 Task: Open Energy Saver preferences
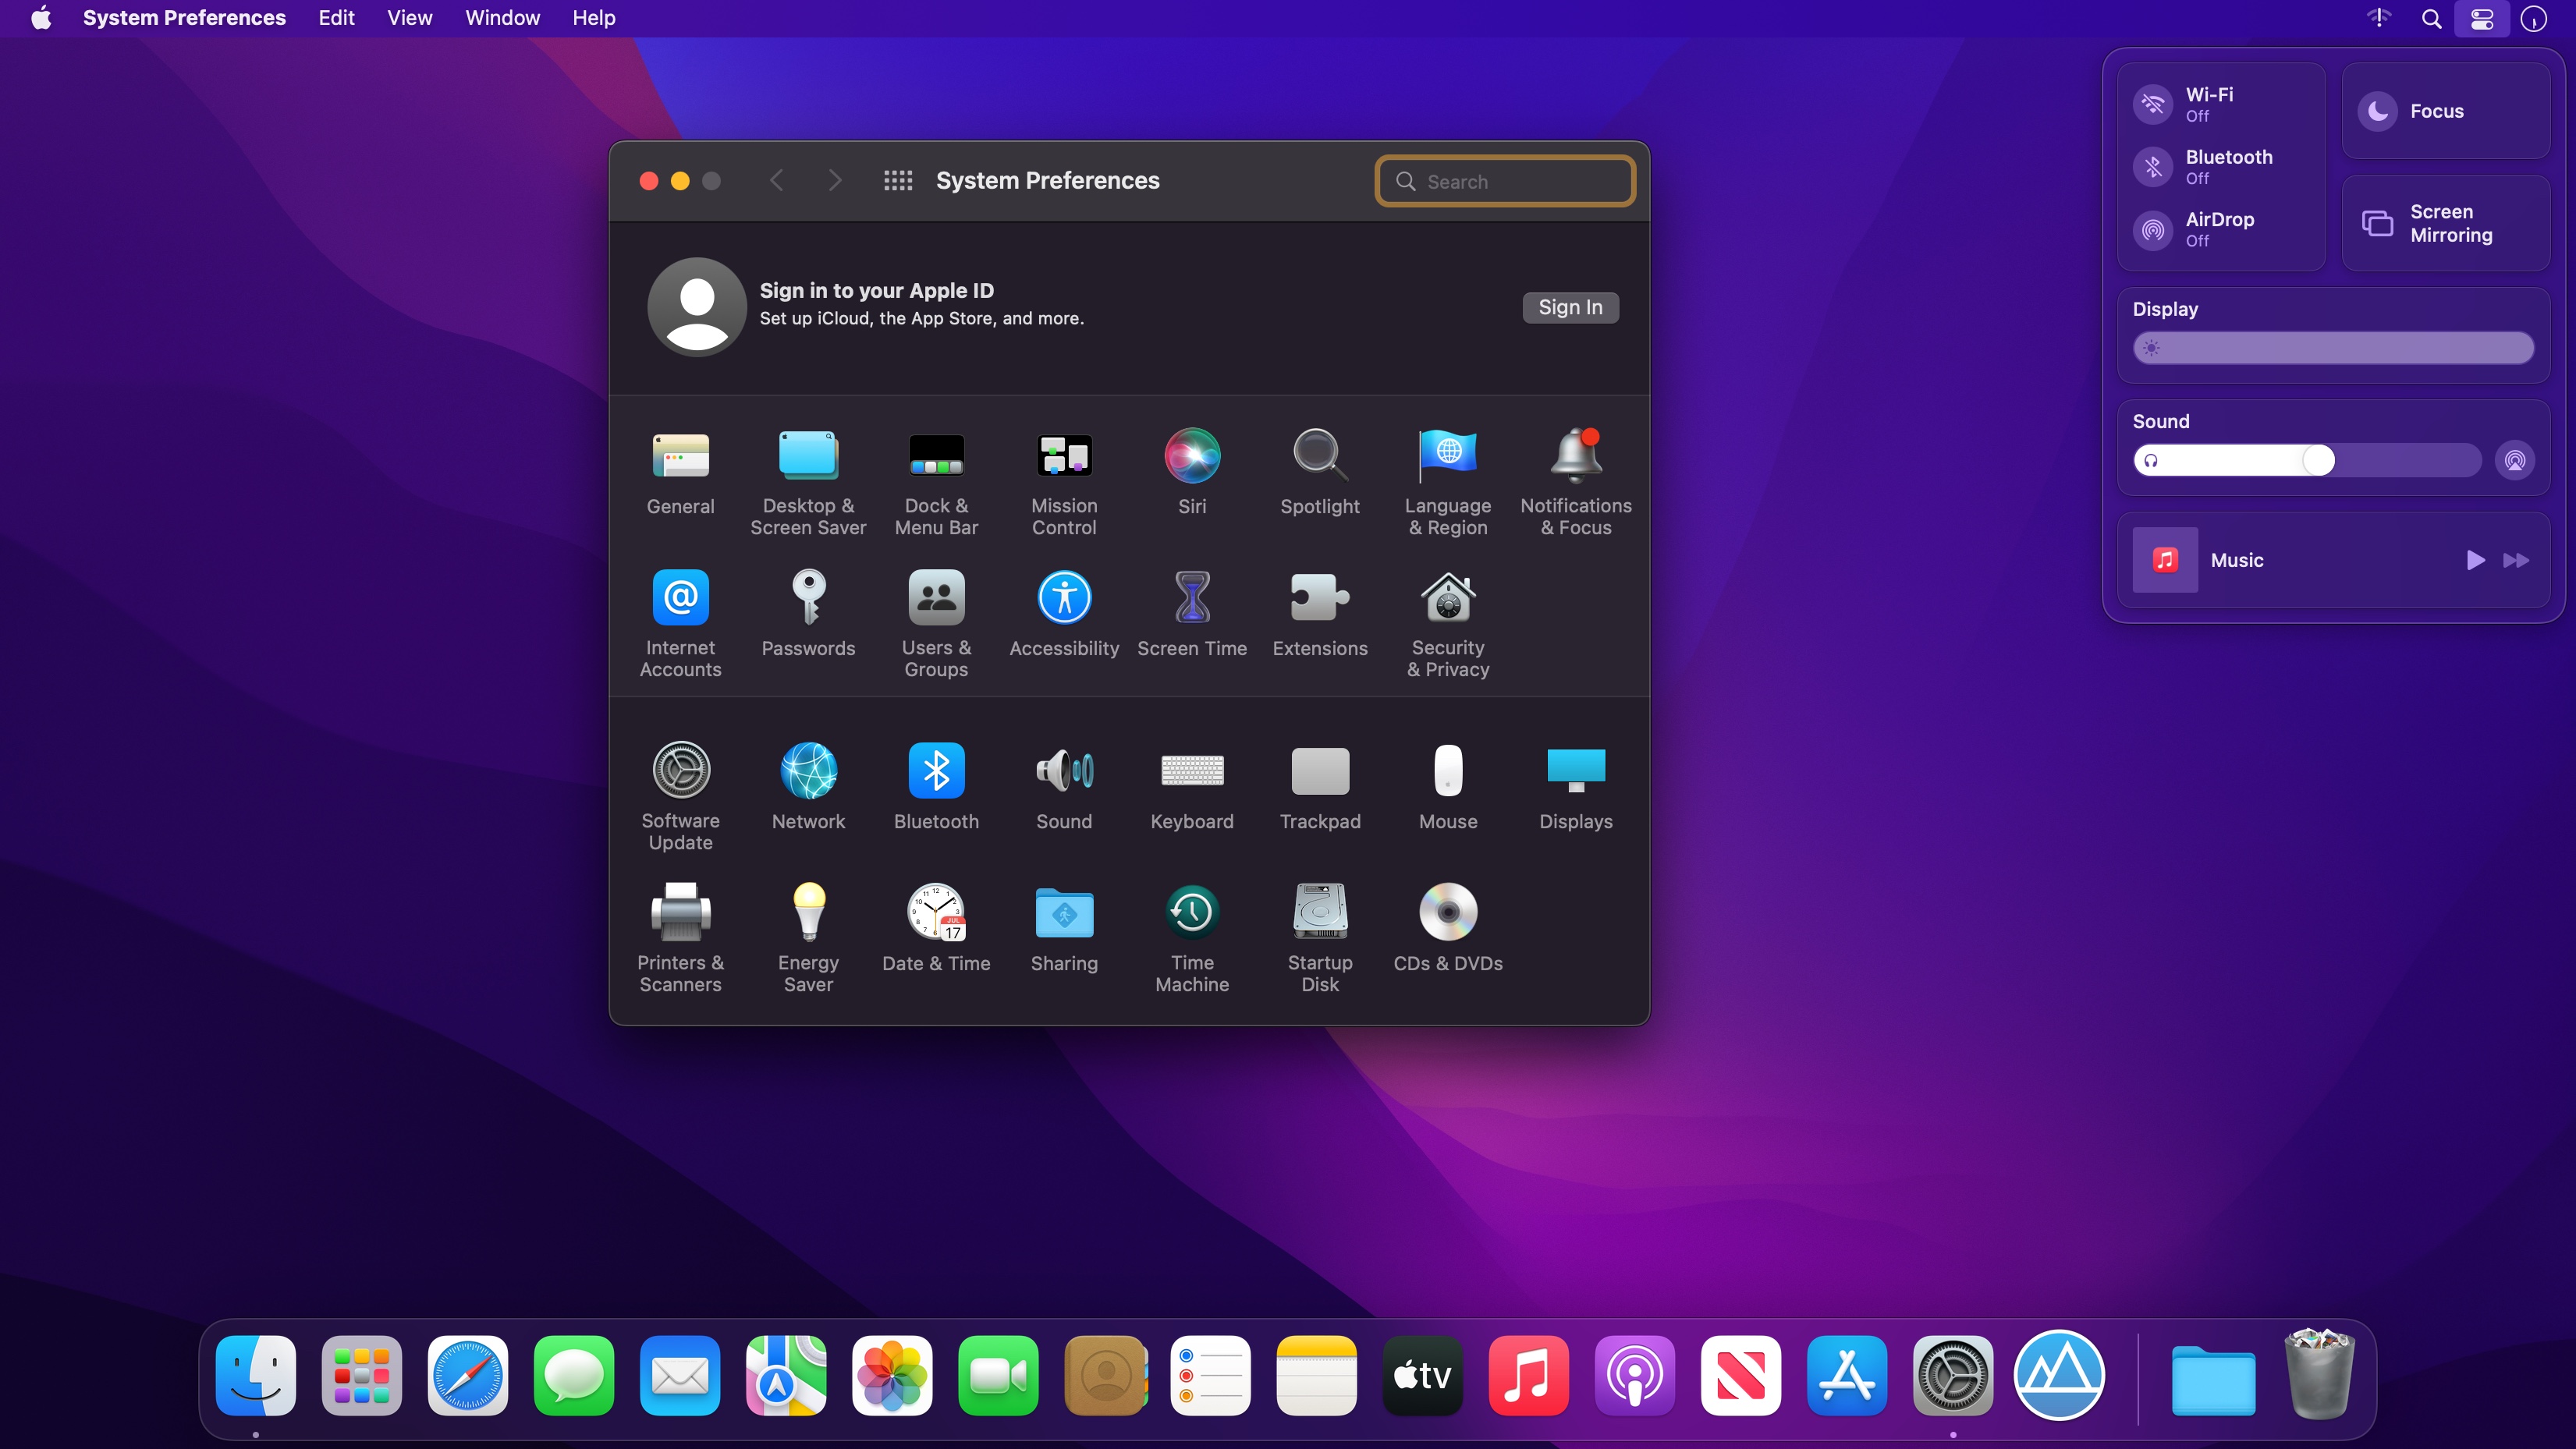[808, 939]
